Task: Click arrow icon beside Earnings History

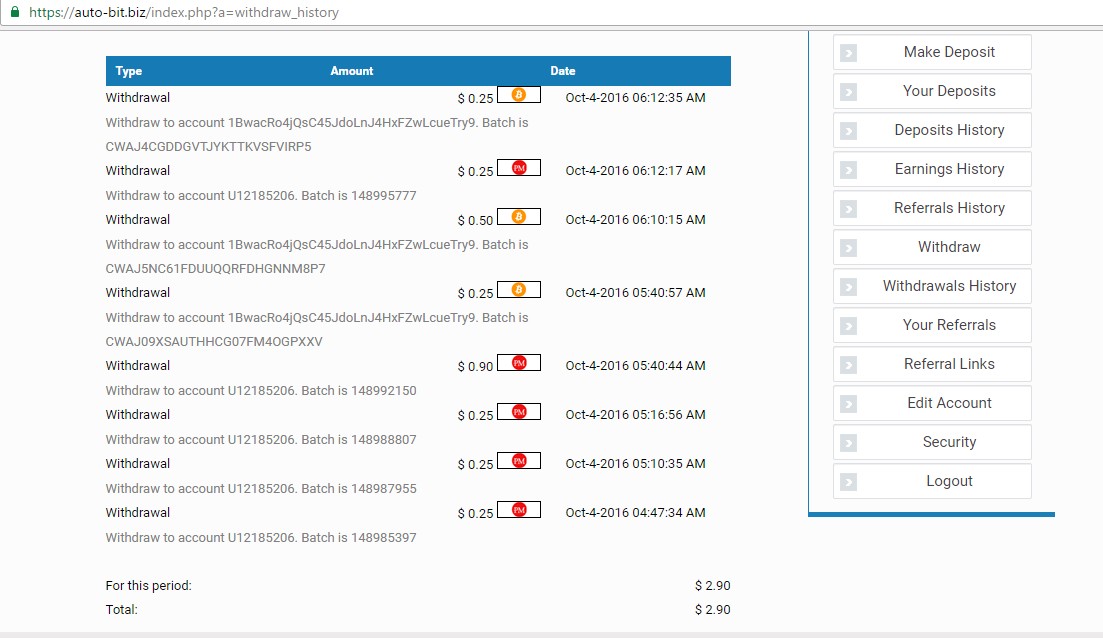Action: pos(848,170)
